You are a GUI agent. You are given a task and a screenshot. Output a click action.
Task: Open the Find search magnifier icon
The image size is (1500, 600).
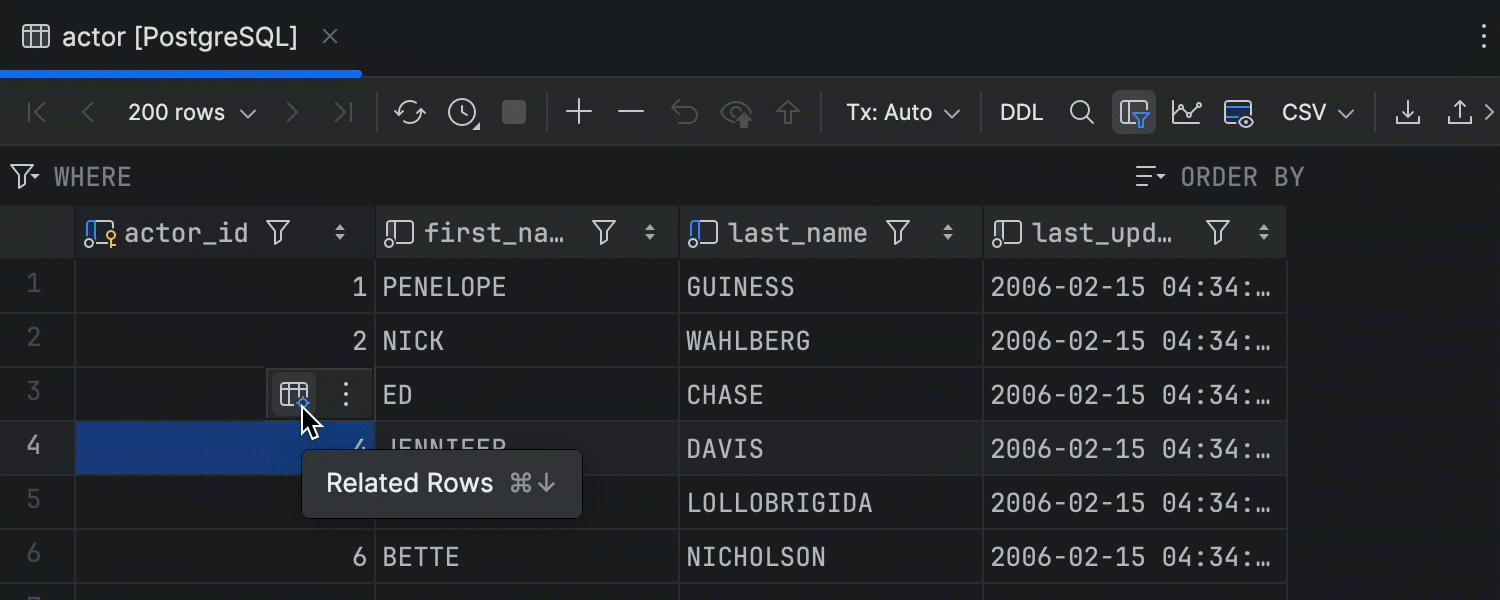(x=1081, y=113)
